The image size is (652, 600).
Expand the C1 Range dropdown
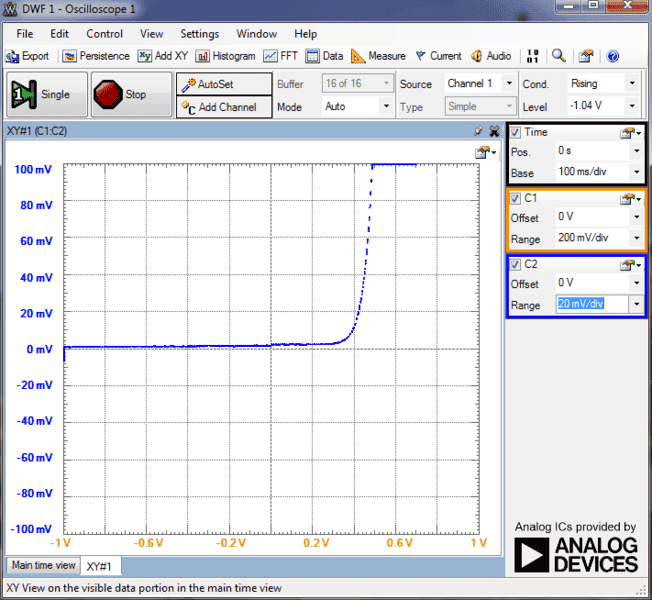point(637,239)
